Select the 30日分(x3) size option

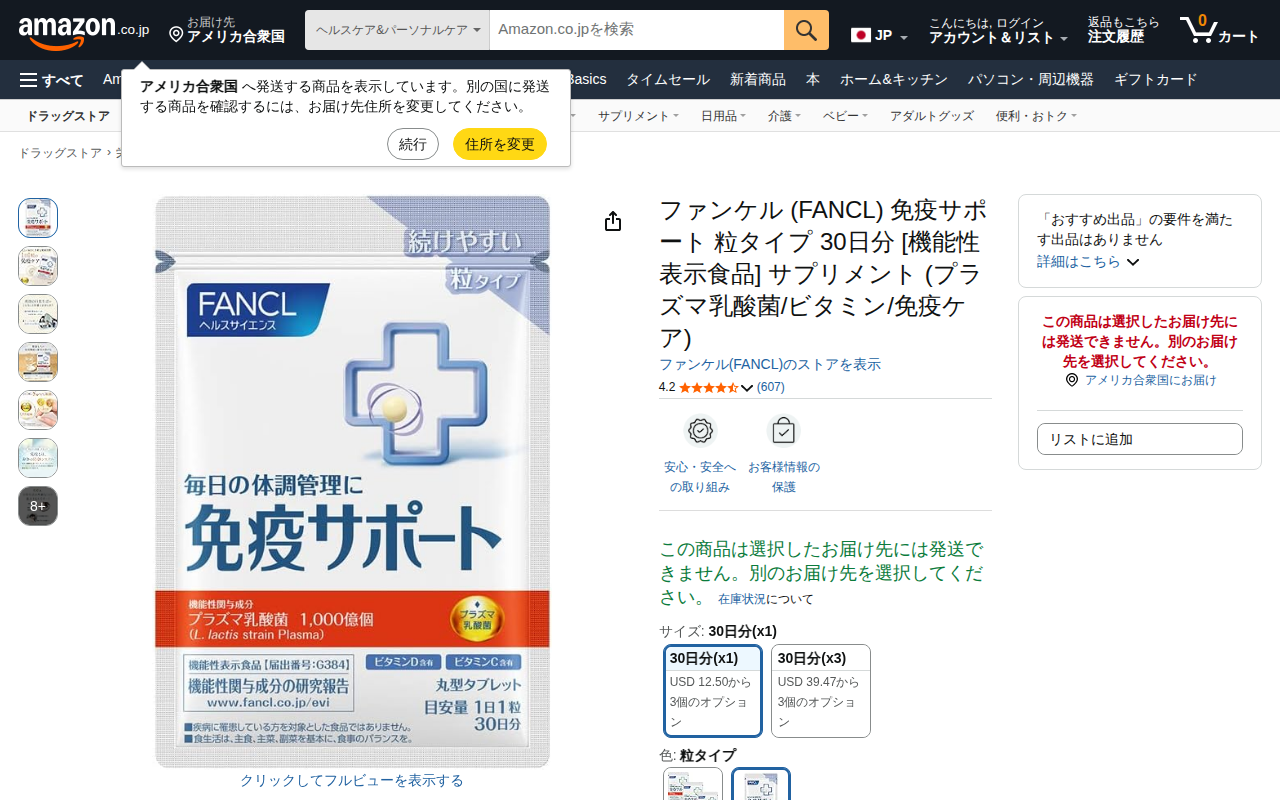tap(821, 691)
